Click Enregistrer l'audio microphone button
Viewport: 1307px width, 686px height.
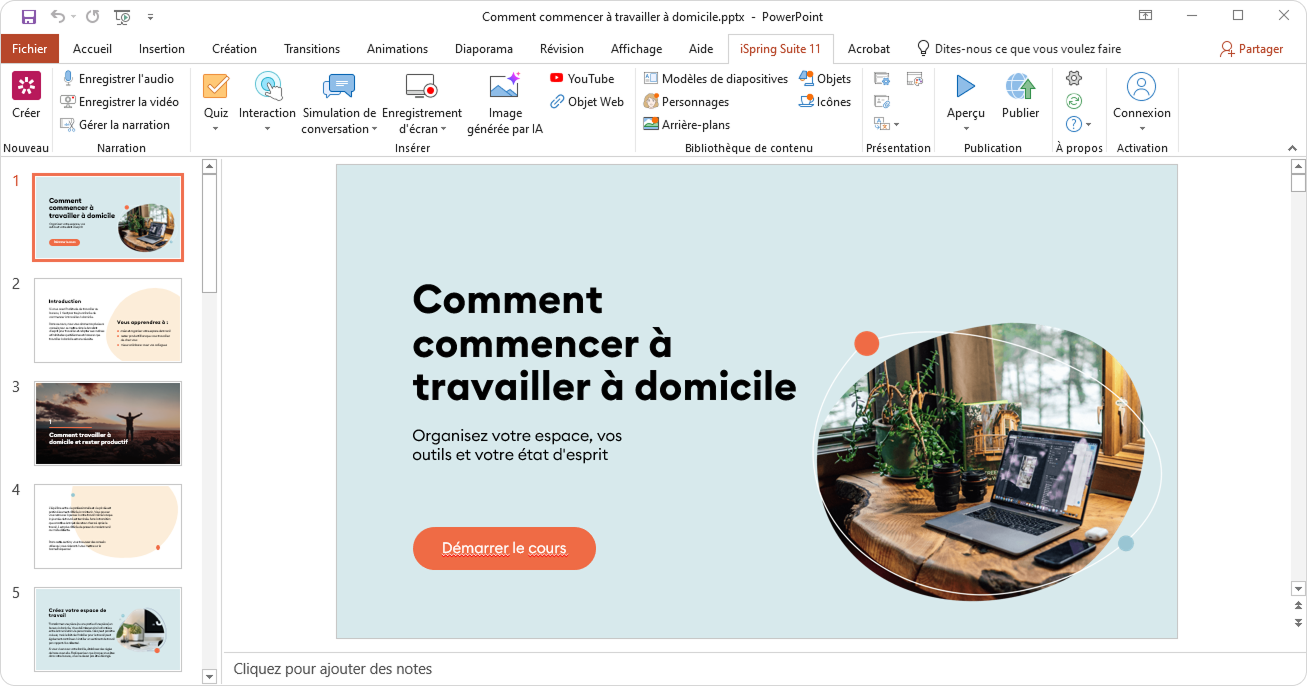(x=68, y=78)
